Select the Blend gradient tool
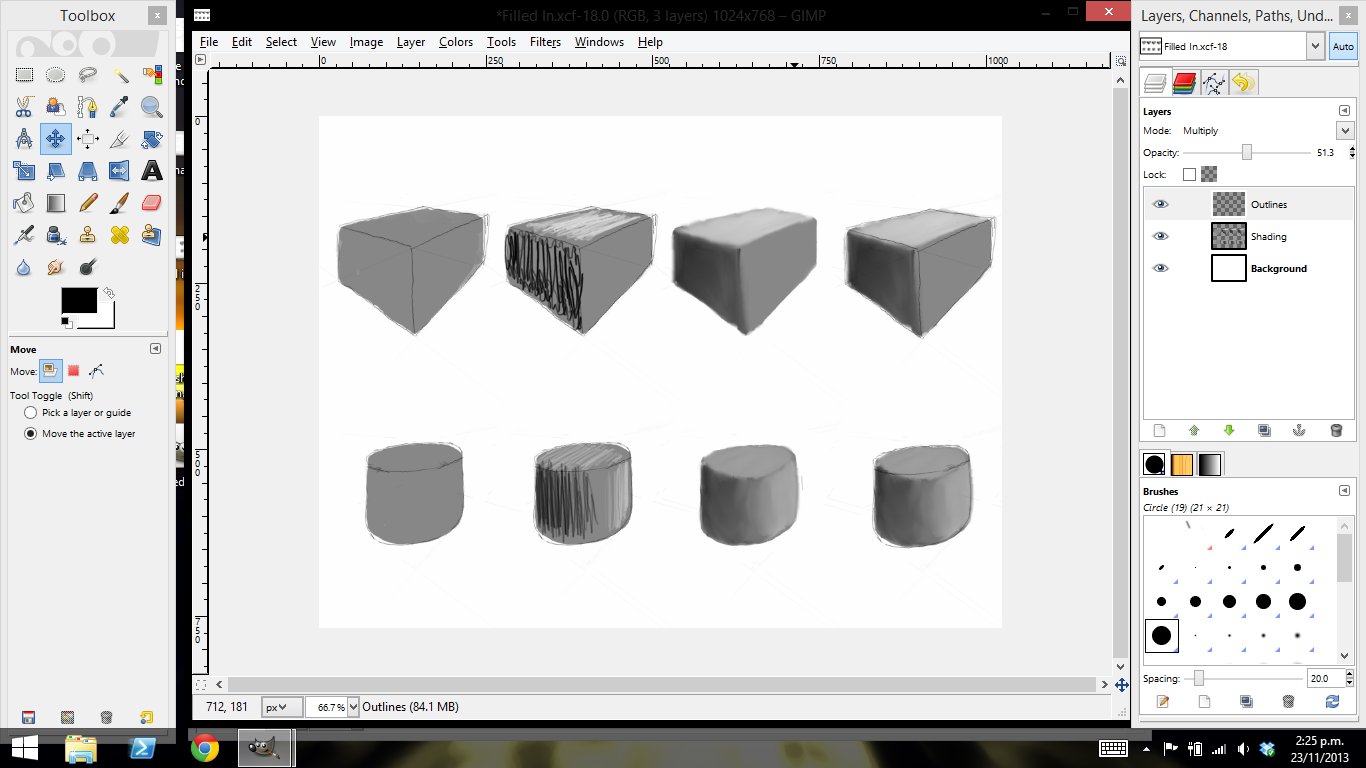This screenshot has height=768, width=1366. click(x=56, y=203)
